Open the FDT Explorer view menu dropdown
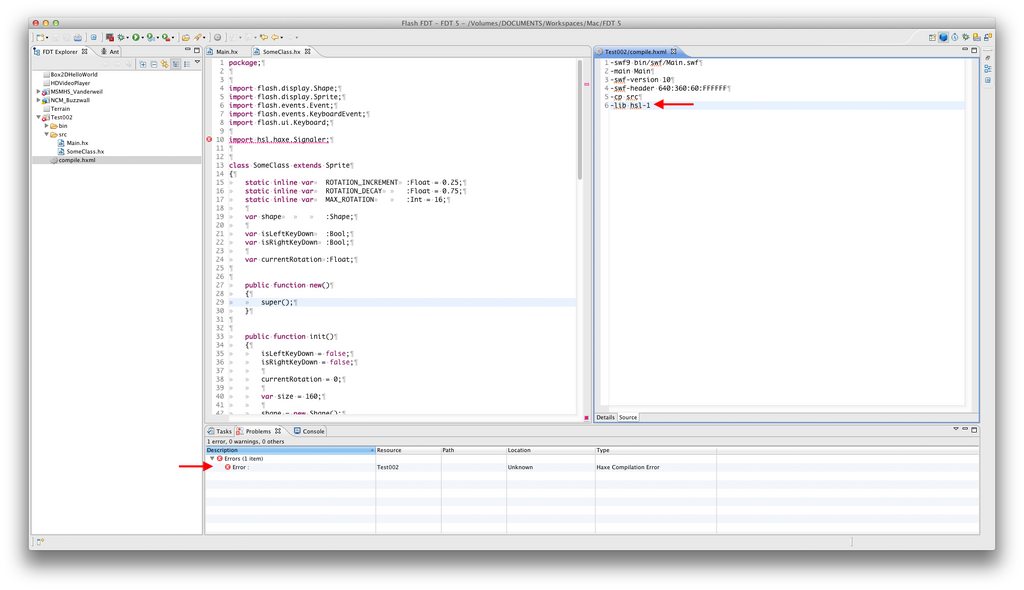The width and height of the screenshot is (1024, 590). pyautogui.click(x=197, y=63)
